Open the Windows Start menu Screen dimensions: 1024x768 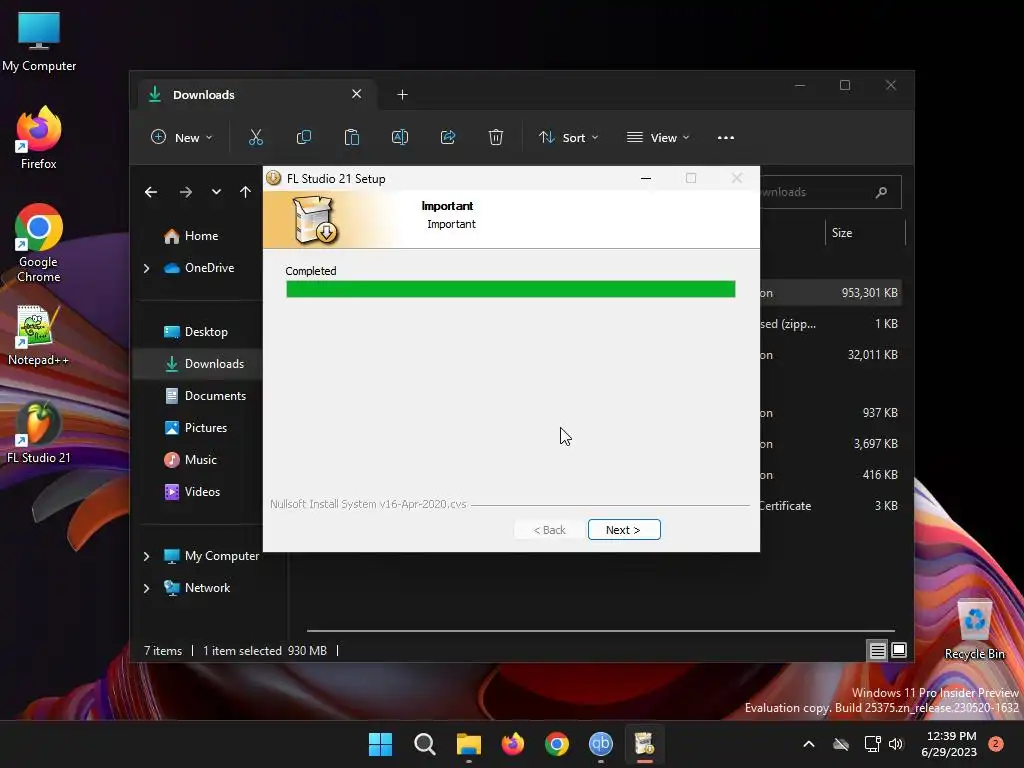pos(380,744)
